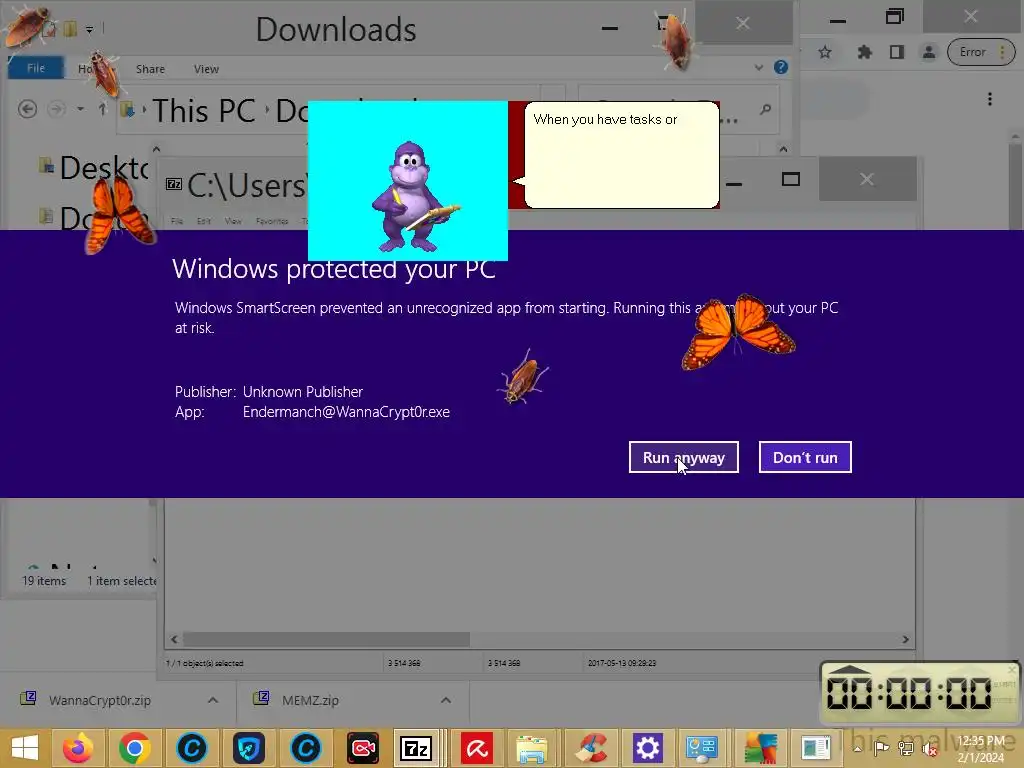
Task: Click the MEMZ.zip download item
Action: 310,700
